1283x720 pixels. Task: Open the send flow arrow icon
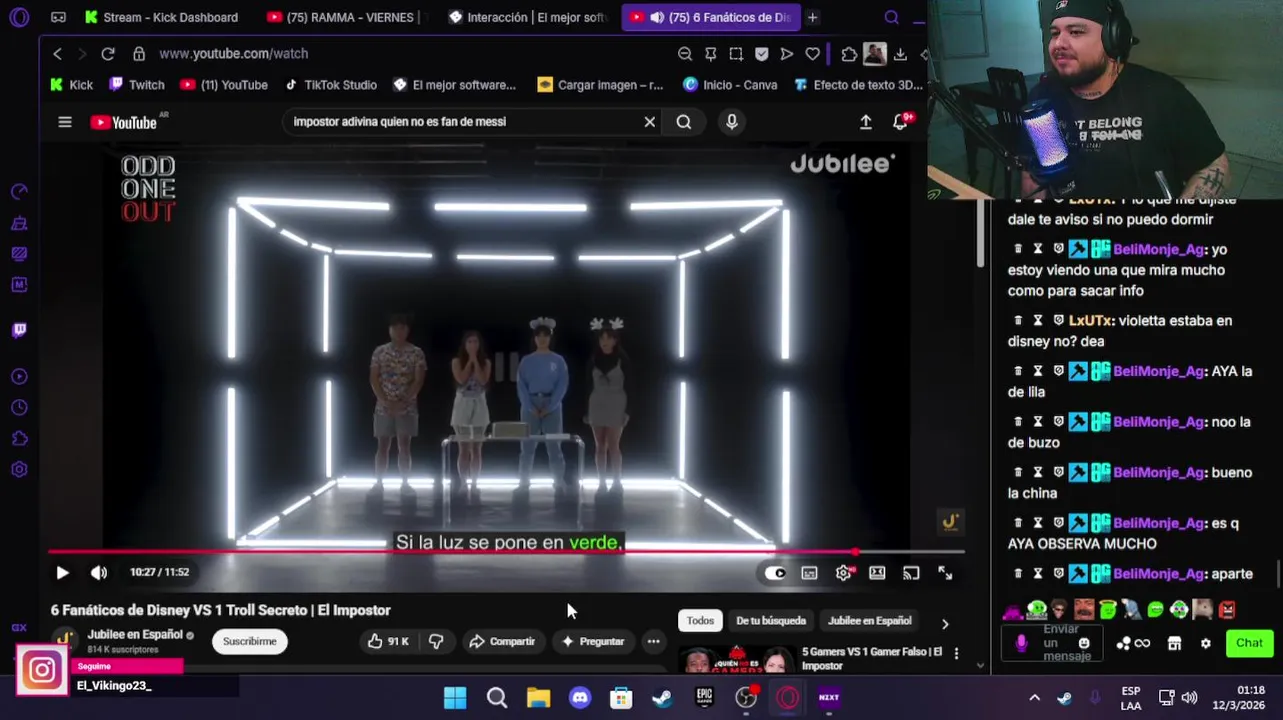[787, 54]
